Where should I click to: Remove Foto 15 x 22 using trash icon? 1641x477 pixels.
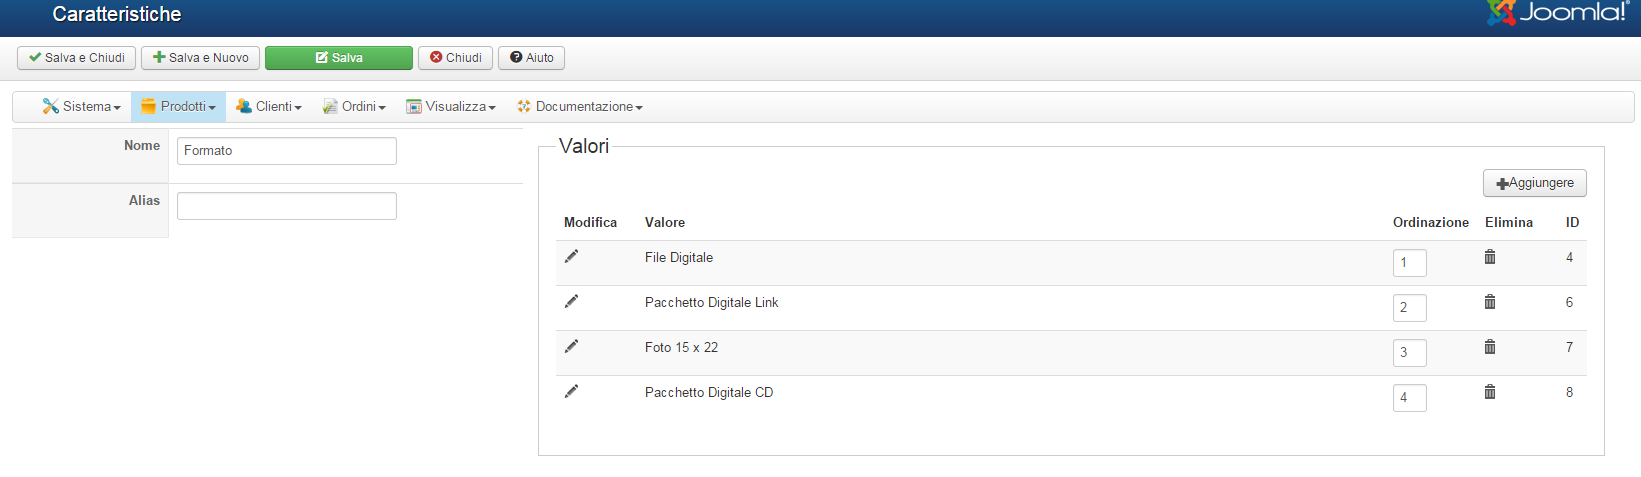pos(1490,347)
